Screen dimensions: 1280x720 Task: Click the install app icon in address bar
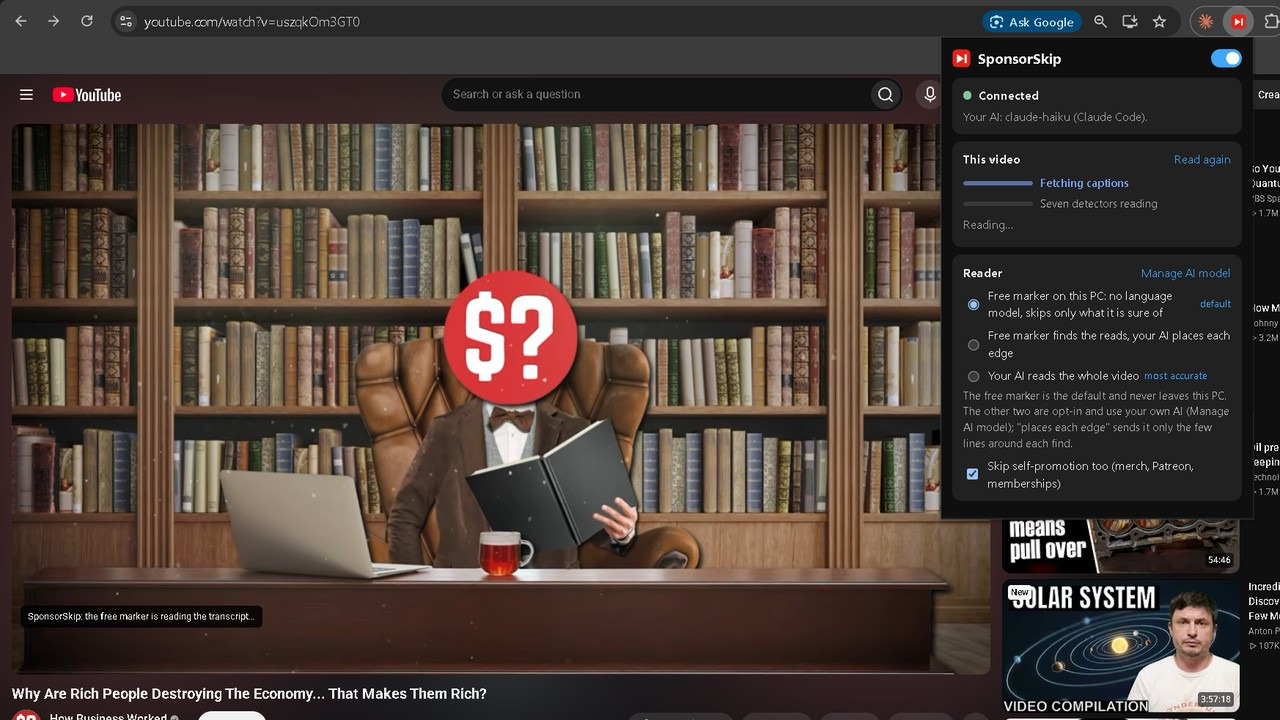[1130, 21]
